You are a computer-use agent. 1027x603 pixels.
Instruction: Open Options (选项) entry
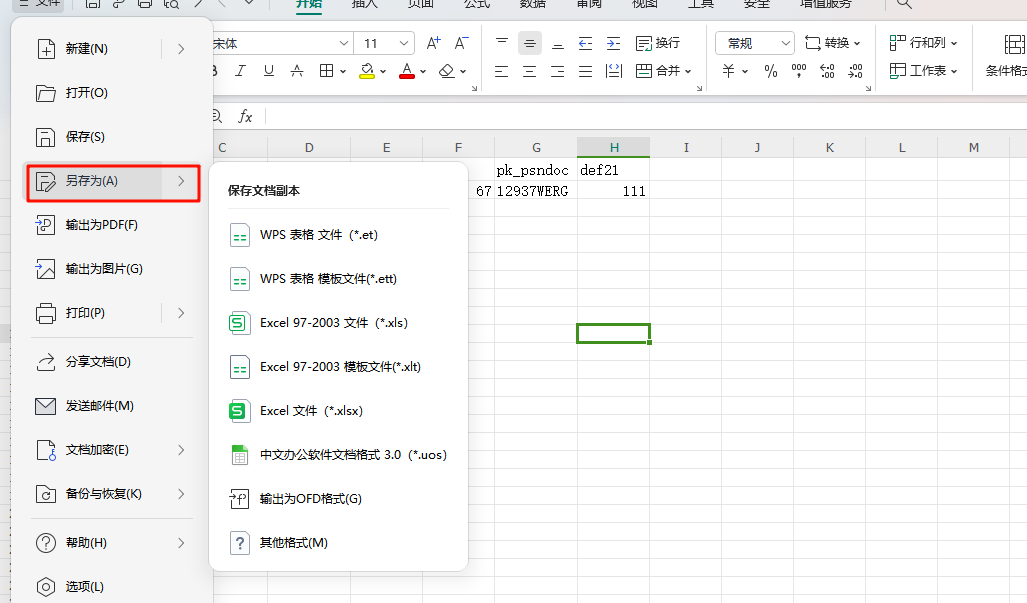pyautogui.click(x=111, y=587)
